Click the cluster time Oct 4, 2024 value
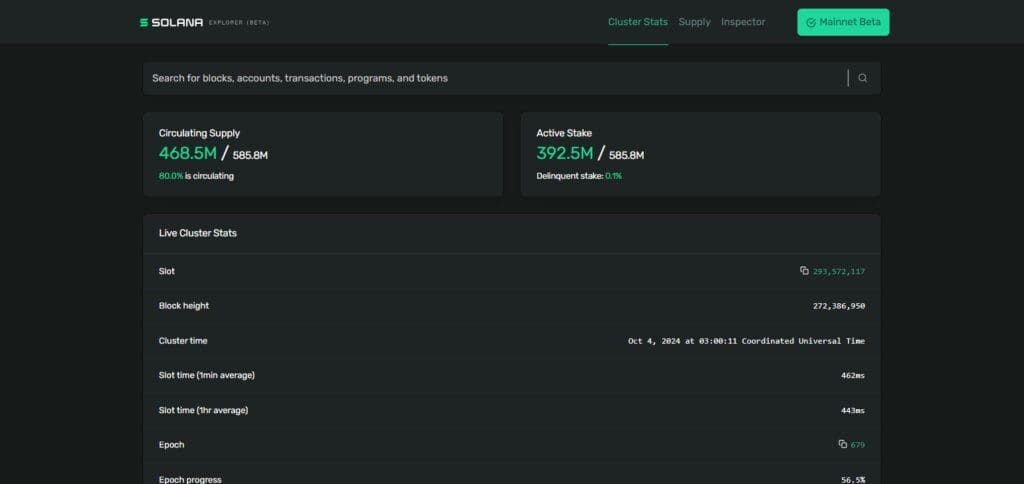Screen dimensions: 1024x484 click(746, 341)
